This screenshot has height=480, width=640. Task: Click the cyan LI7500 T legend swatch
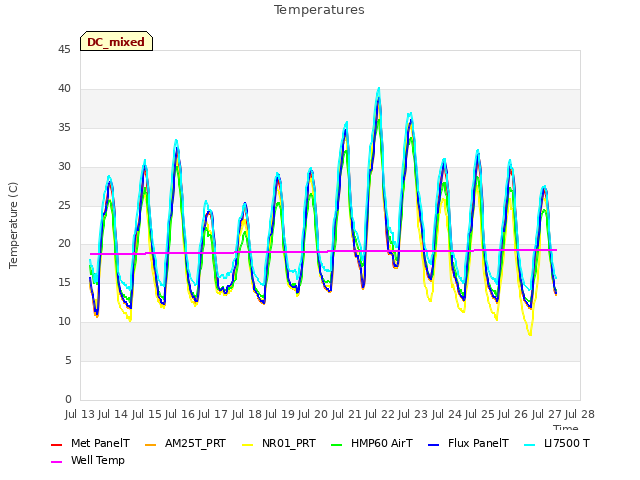coord(529,444)
